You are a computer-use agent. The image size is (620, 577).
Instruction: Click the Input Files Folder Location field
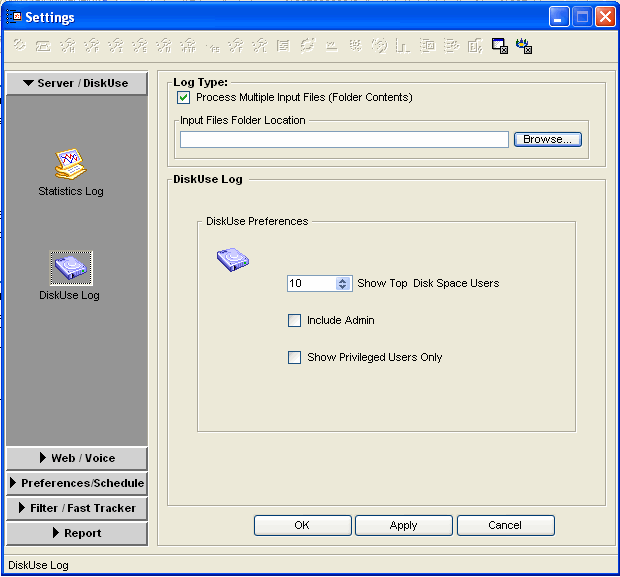point(344,140)
